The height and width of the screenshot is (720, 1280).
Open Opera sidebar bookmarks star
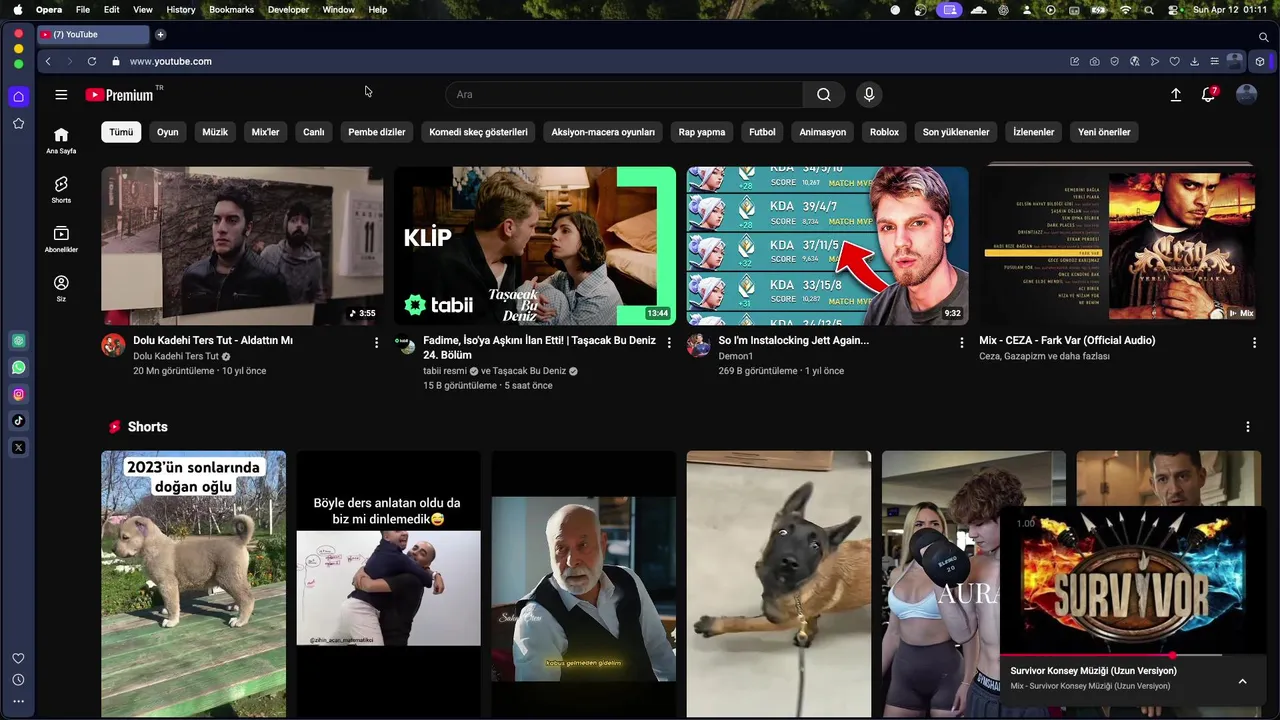tap(18, 123)
